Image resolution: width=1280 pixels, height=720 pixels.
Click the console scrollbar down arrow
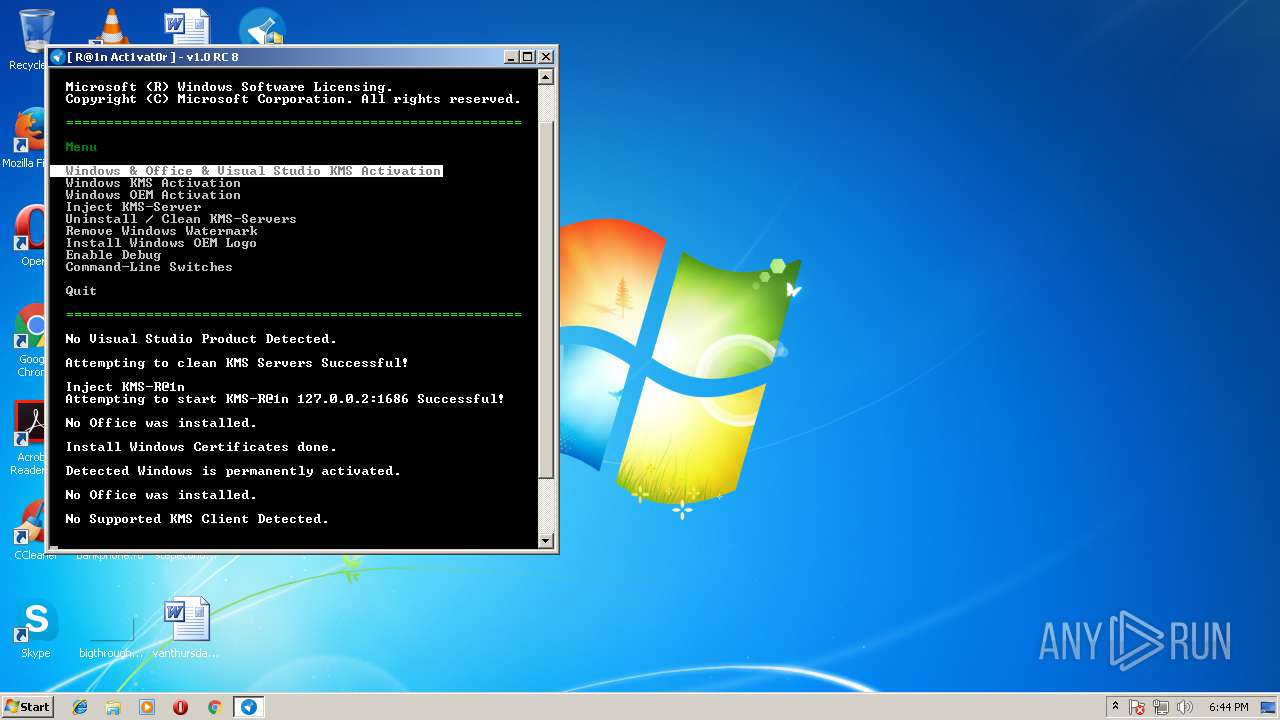[x=546, y=541]
